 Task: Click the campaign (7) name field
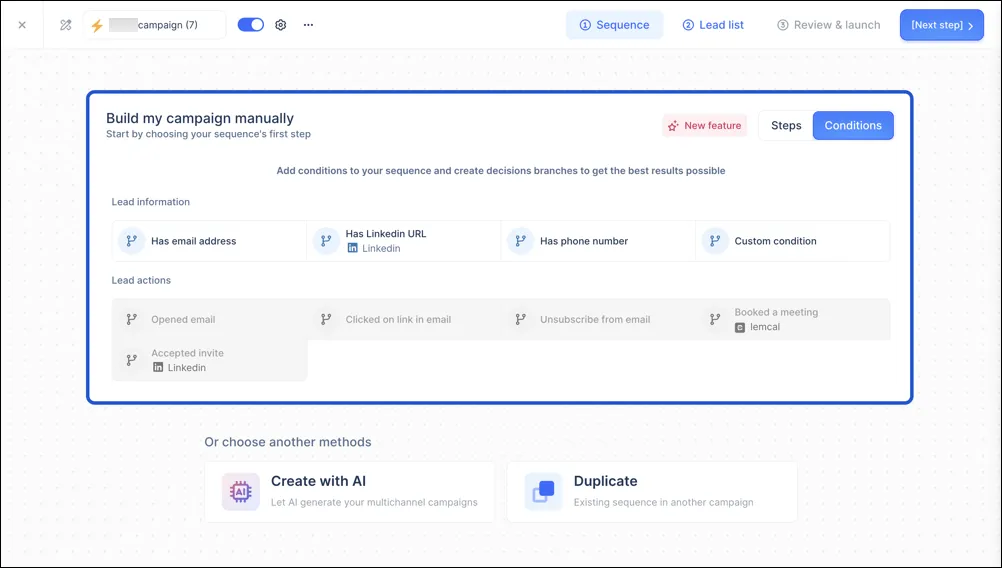pos(154,25)
